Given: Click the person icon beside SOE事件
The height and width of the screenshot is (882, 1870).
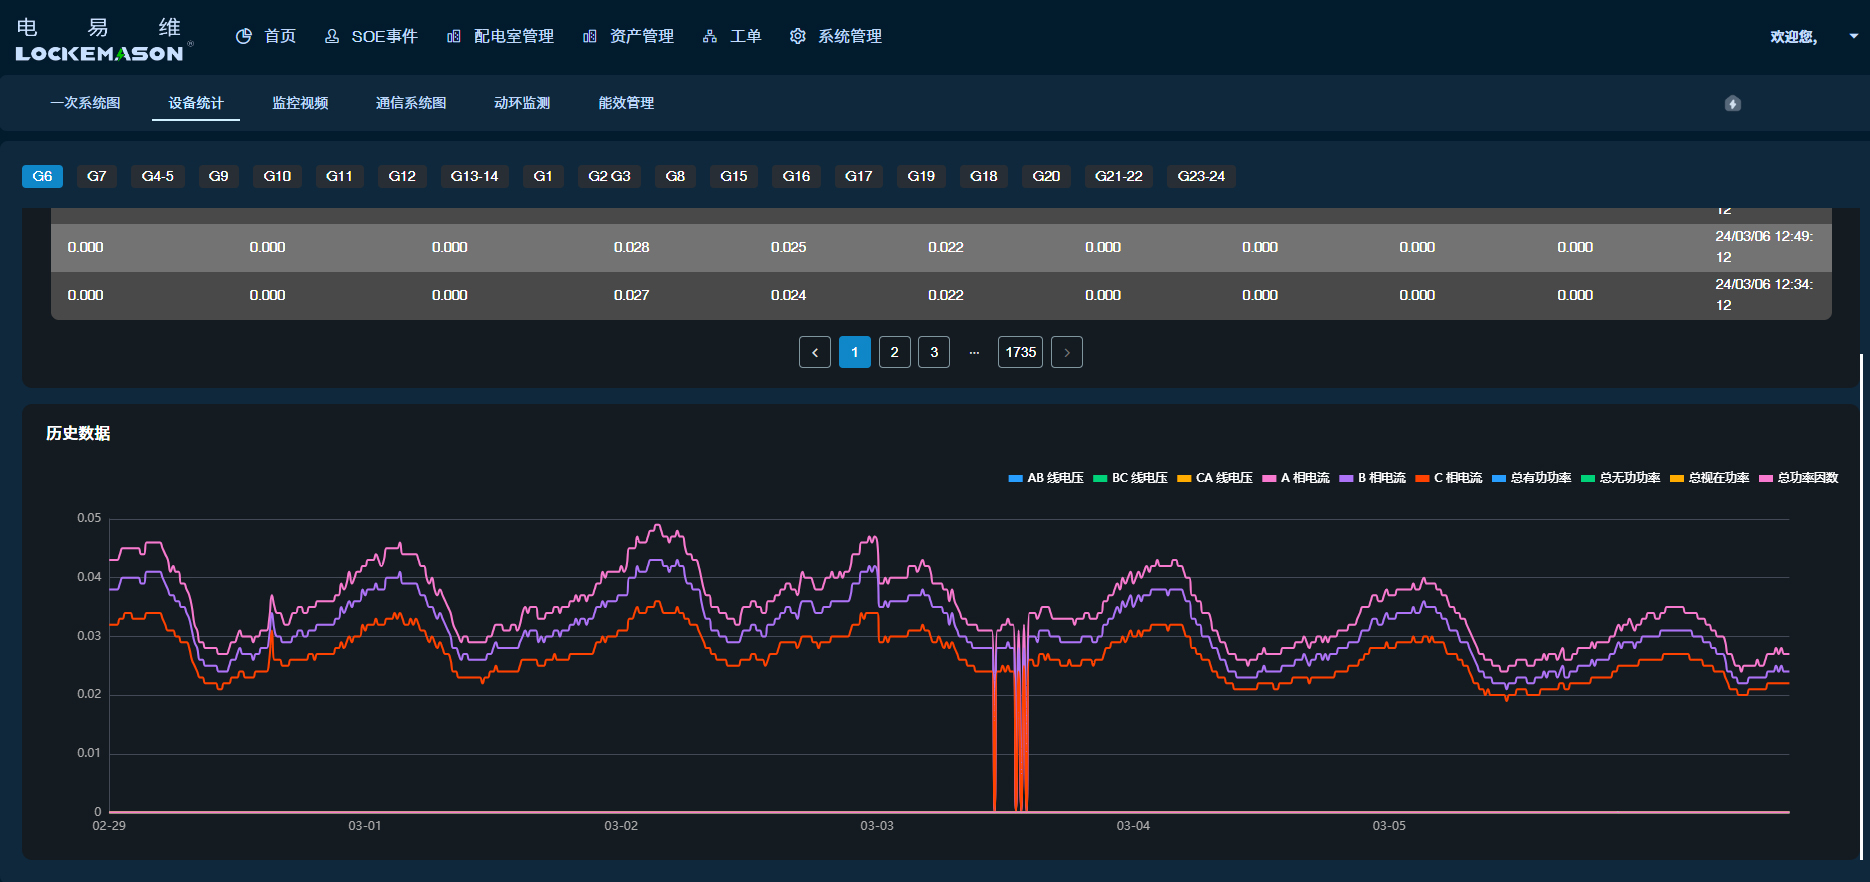Looking at the screenshot, I should (x=332, y=36).
